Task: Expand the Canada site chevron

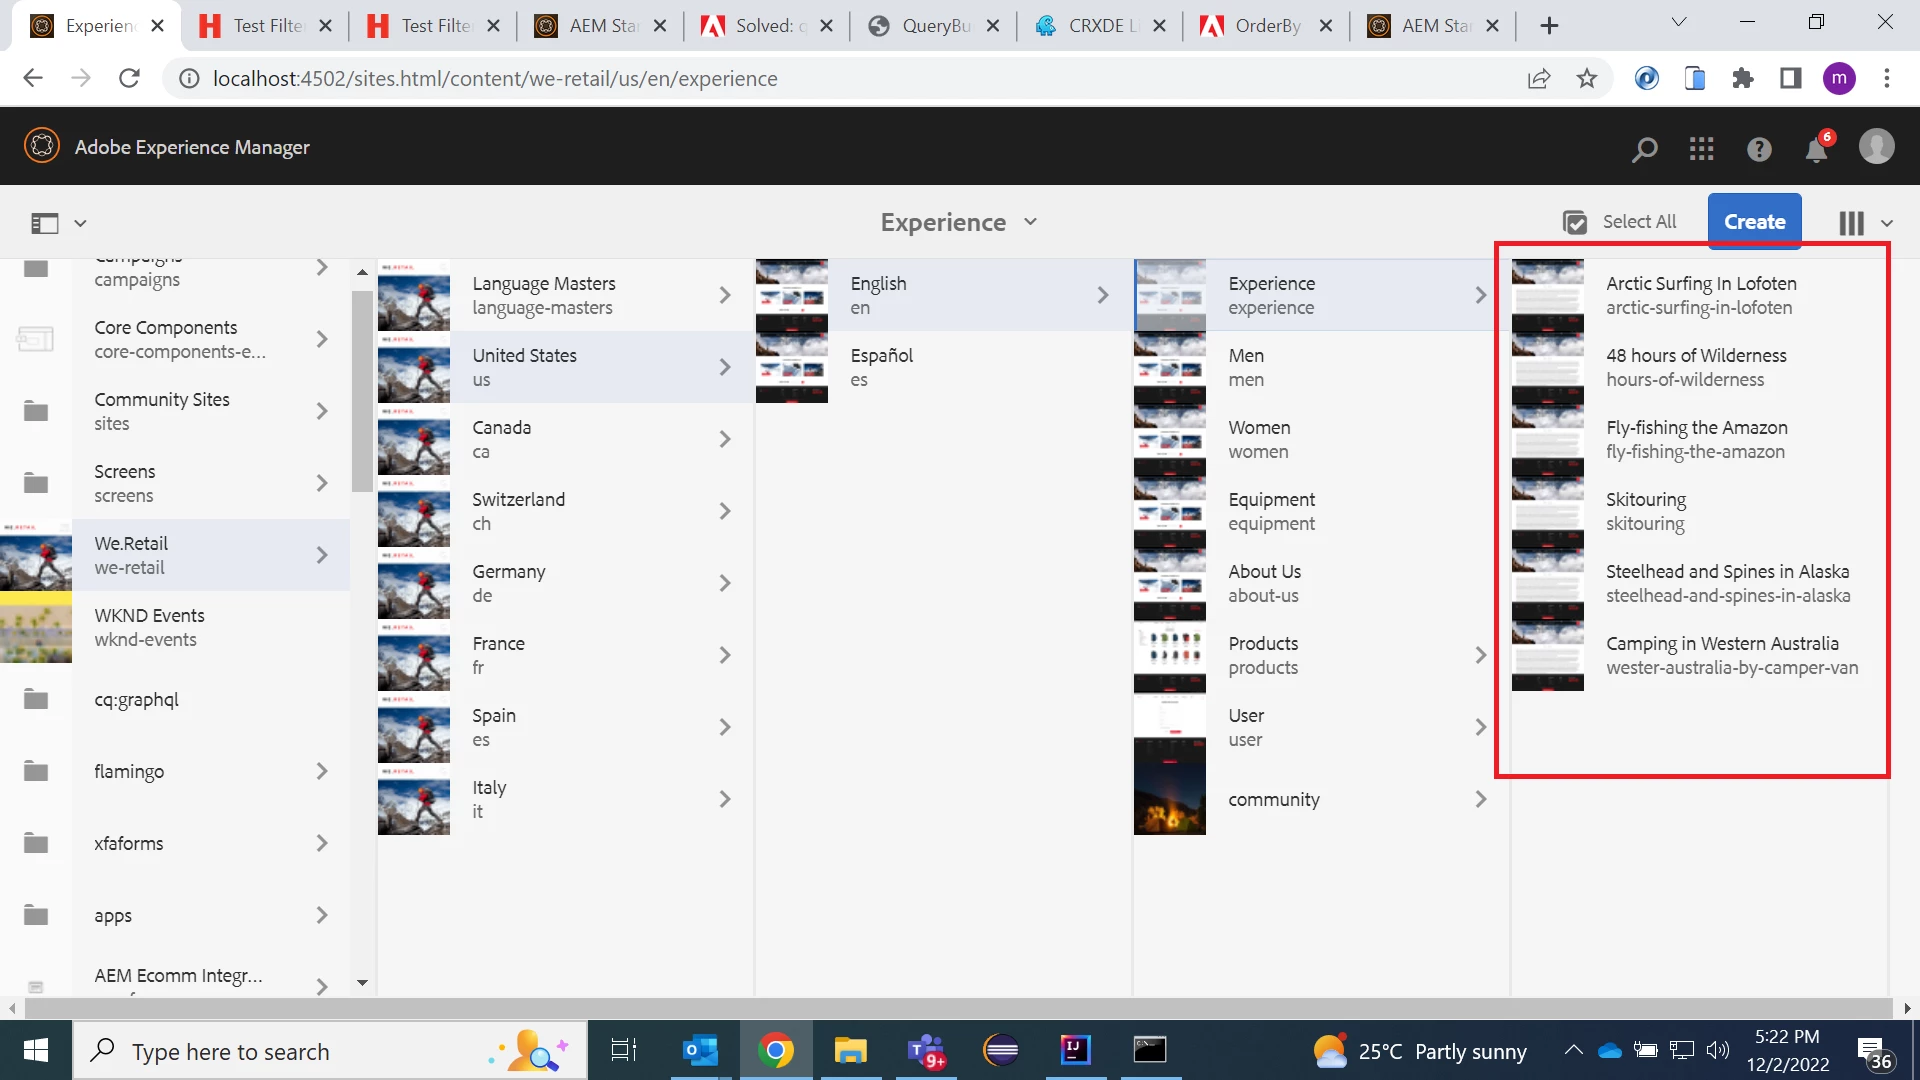Action: tap(725, 439)
